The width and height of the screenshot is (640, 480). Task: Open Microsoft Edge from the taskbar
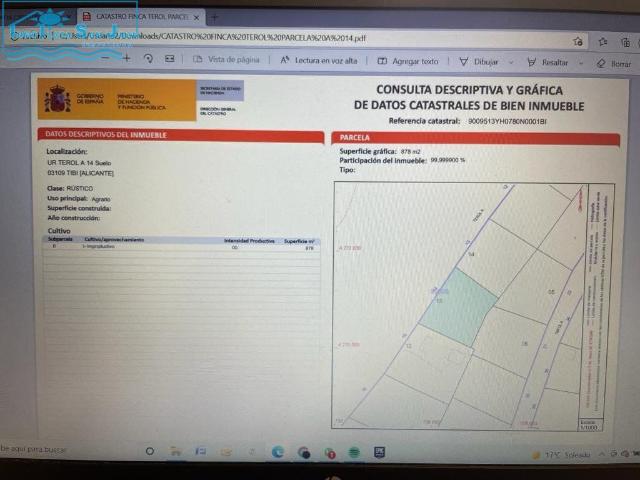pyautogui.click(x=278, y=452)
